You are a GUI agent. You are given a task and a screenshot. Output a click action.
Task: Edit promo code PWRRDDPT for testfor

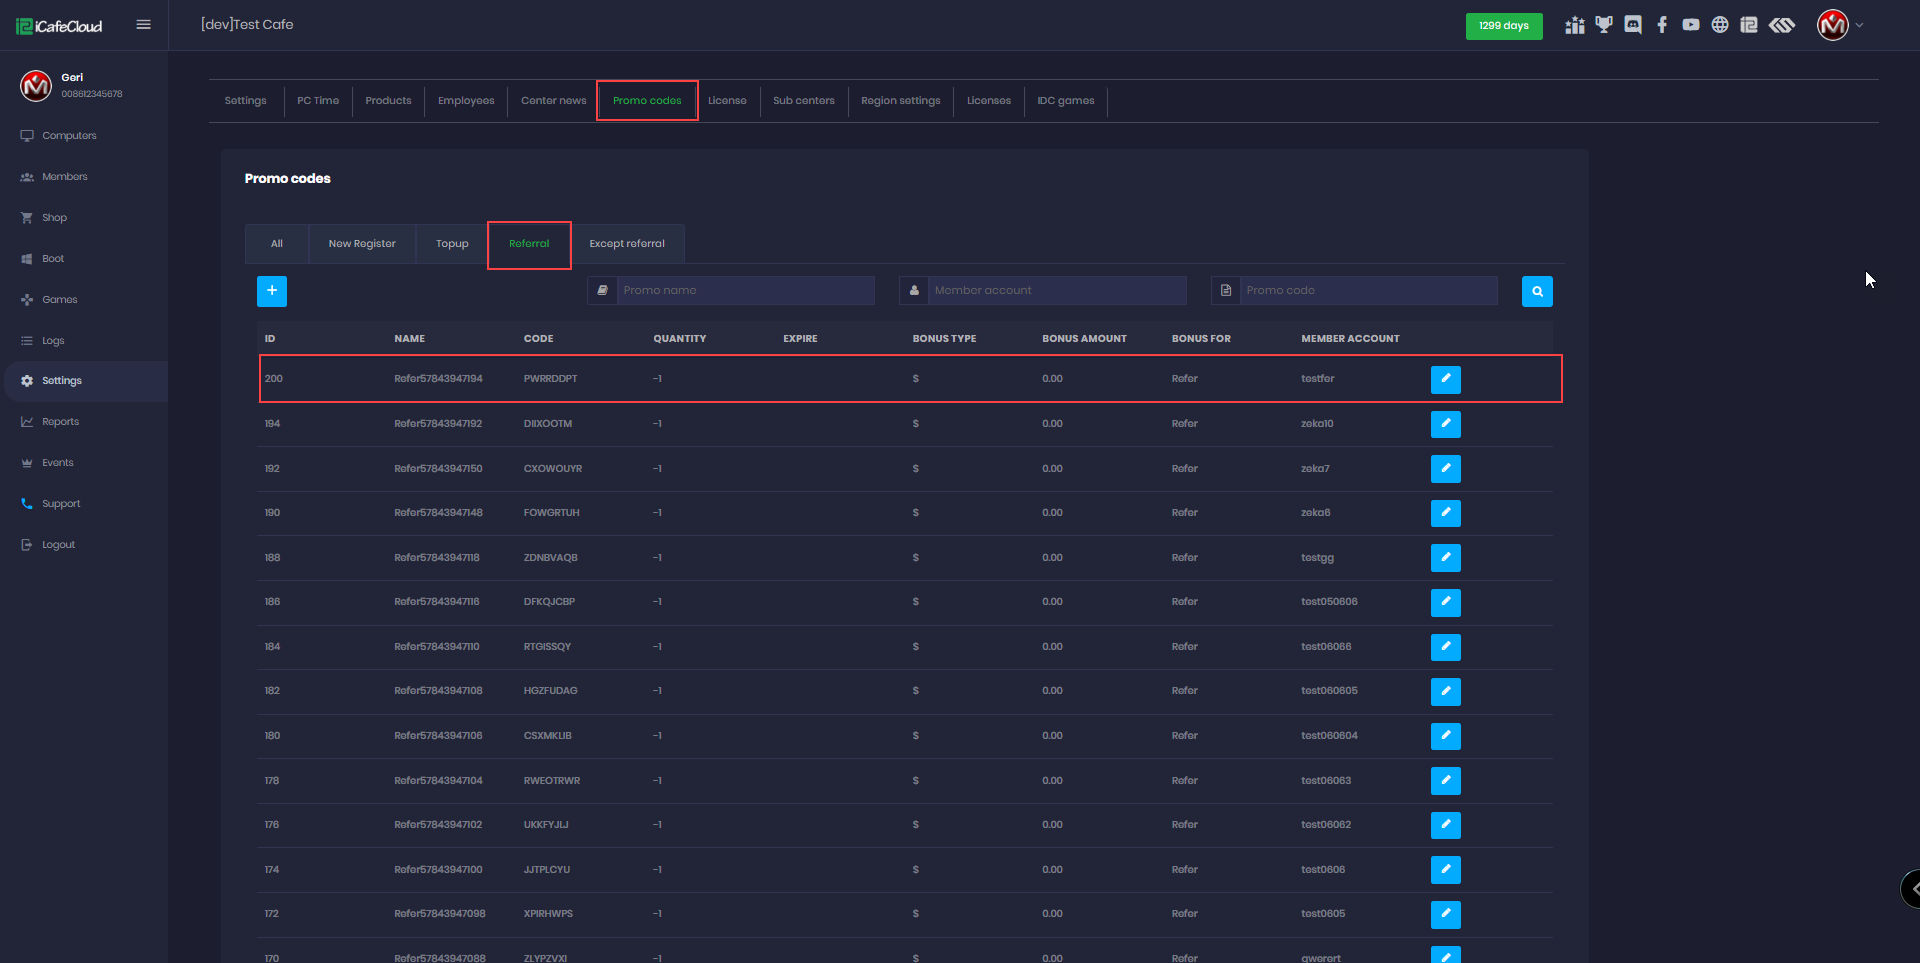pyautogui.click(x=1446, y=379)
